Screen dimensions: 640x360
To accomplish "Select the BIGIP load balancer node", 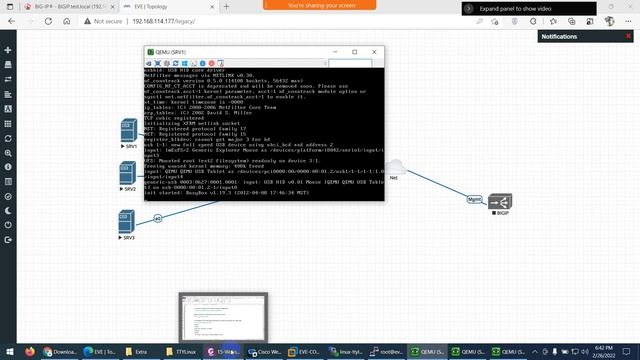I will point(500,201).
